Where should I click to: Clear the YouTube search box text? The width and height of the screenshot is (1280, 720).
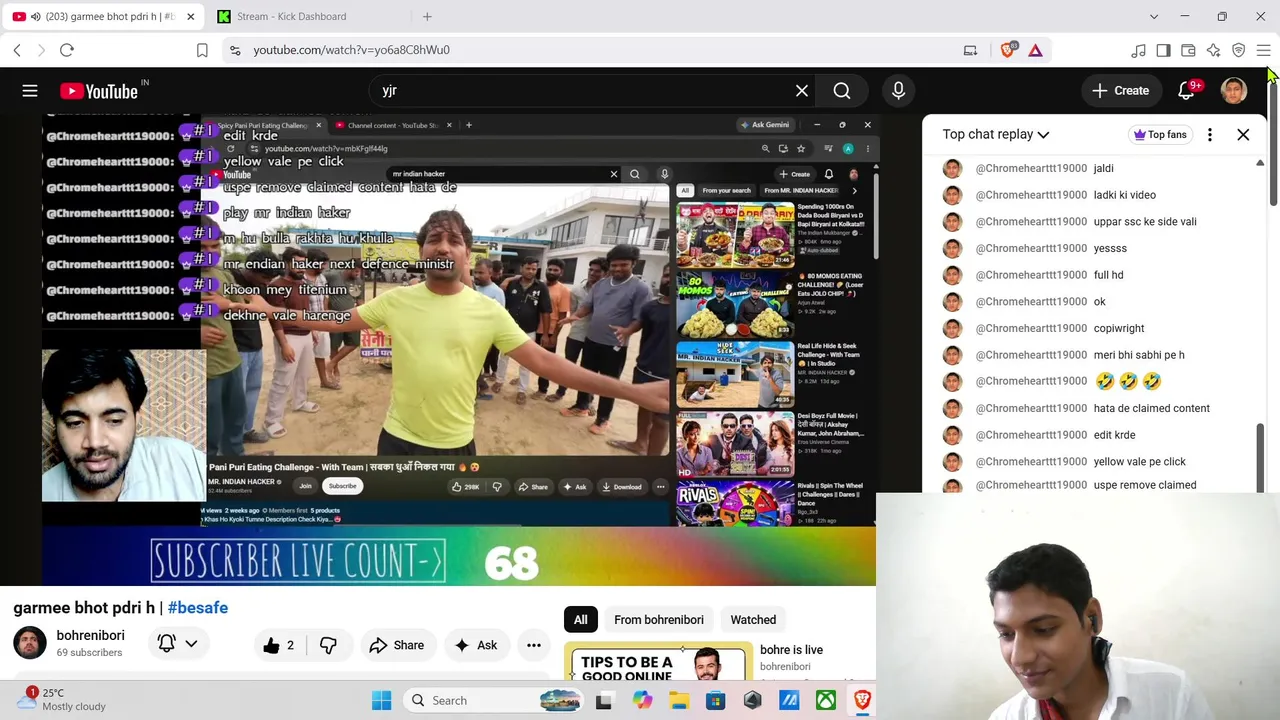(x=802, y=91)
